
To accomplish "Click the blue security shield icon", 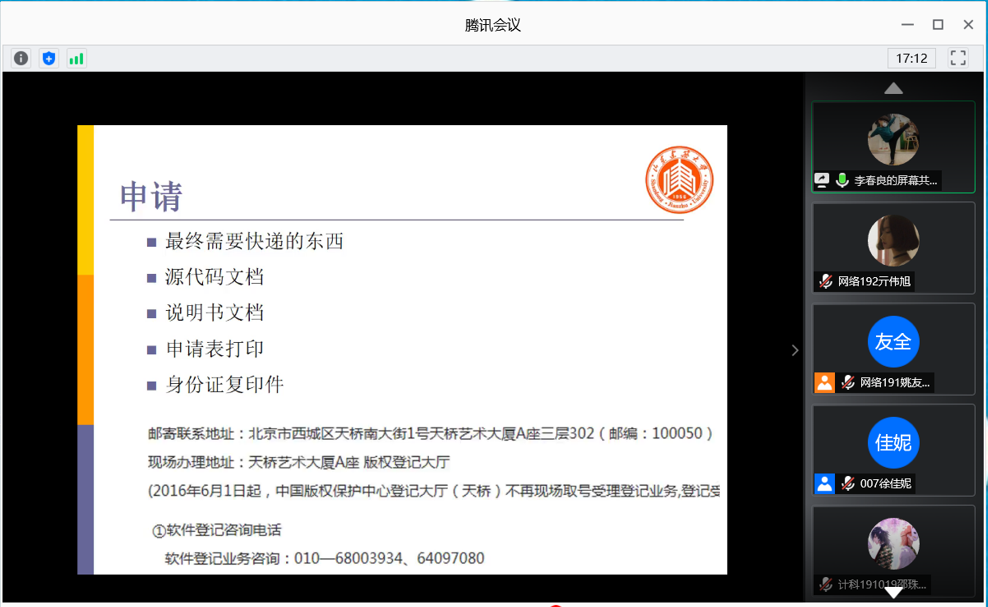I will click(49, 59).
